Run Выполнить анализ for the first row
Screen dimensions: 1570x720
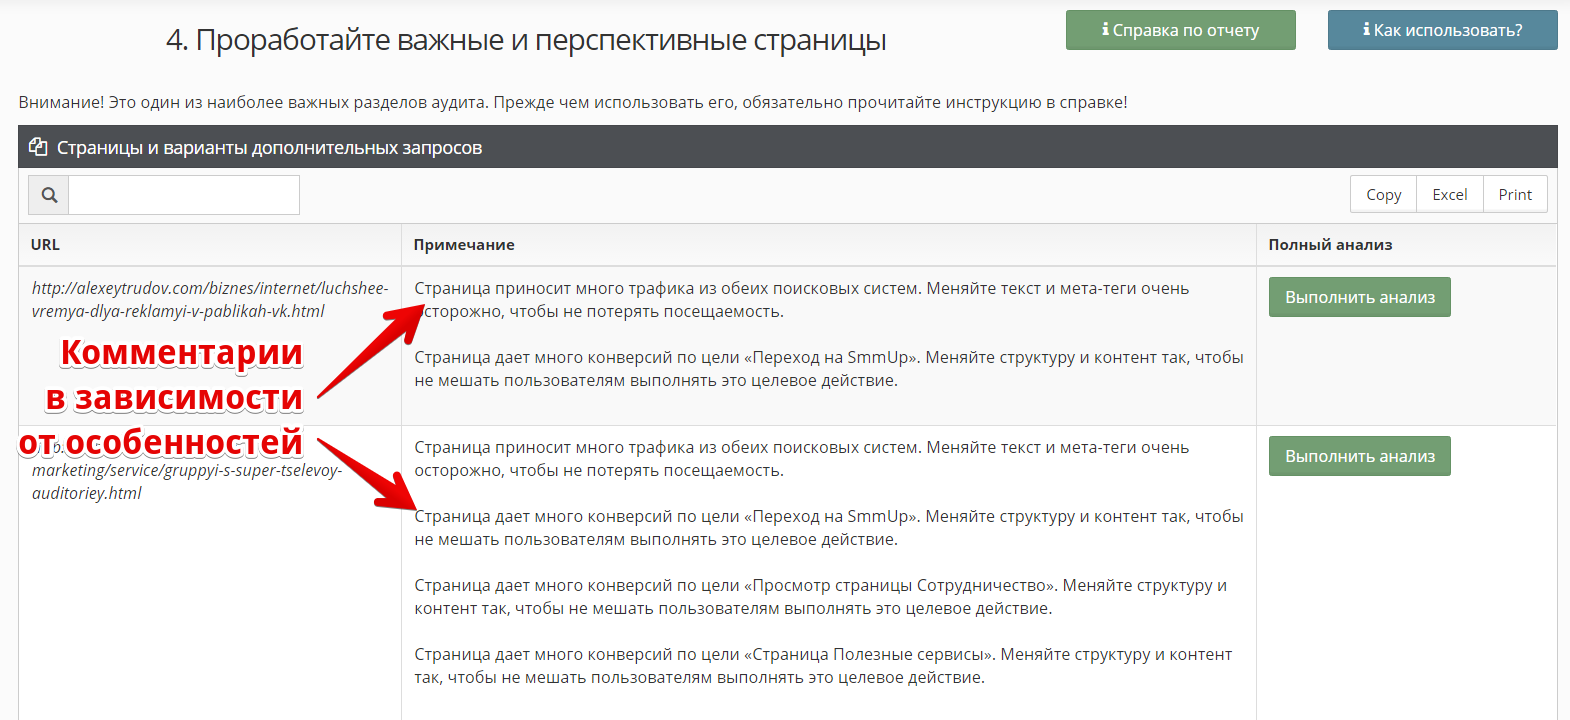coord(1359,297)
